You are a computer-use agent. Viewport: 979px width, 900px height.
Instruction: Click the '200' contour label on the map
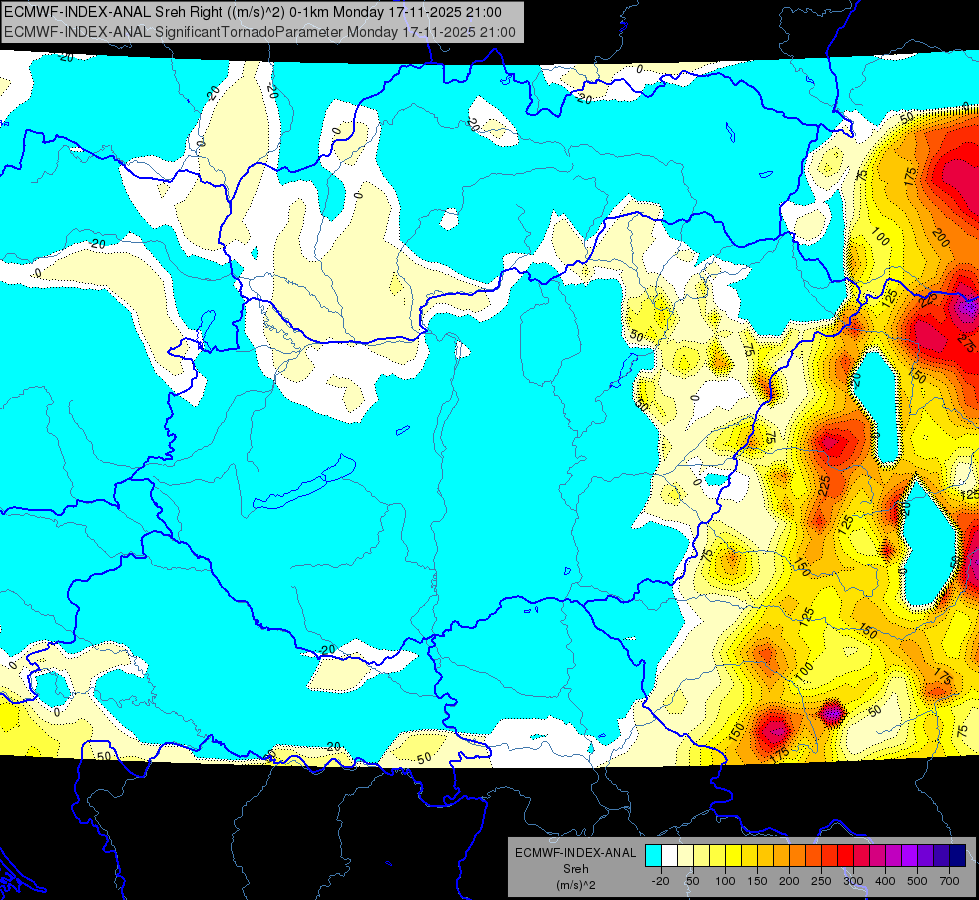(x=941, y=237)
